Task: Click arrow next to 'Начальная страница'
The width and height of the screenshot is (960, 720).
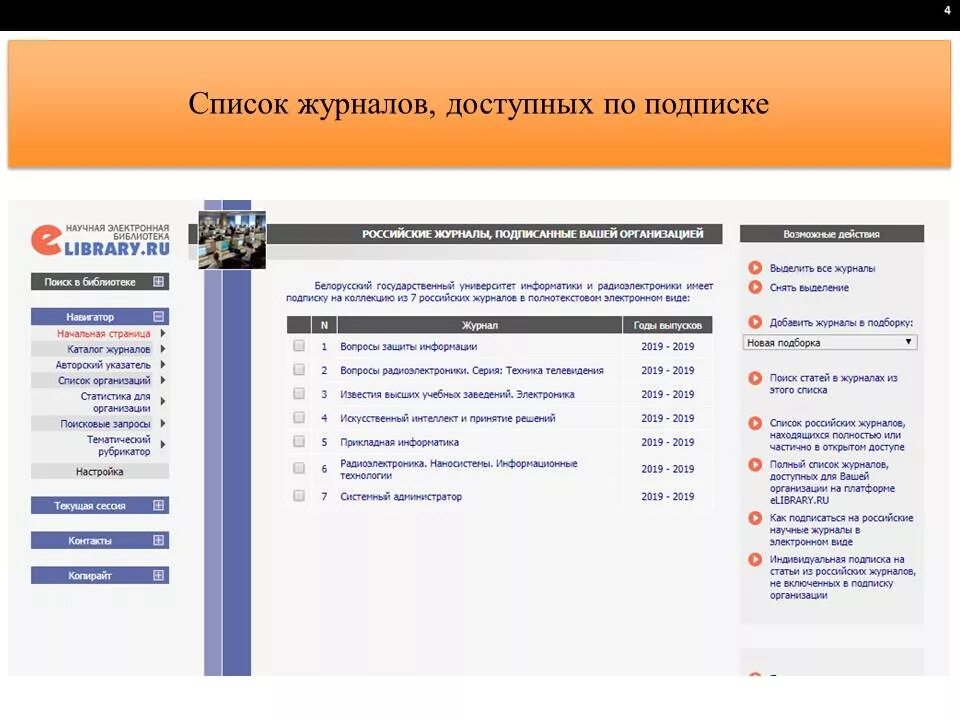Action: tap(163, 334)
